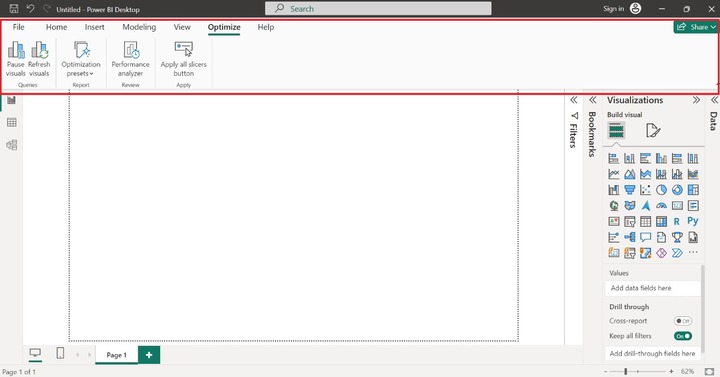Select the Azure map arrow visual

pyautogui.click(x=646, y=206)
